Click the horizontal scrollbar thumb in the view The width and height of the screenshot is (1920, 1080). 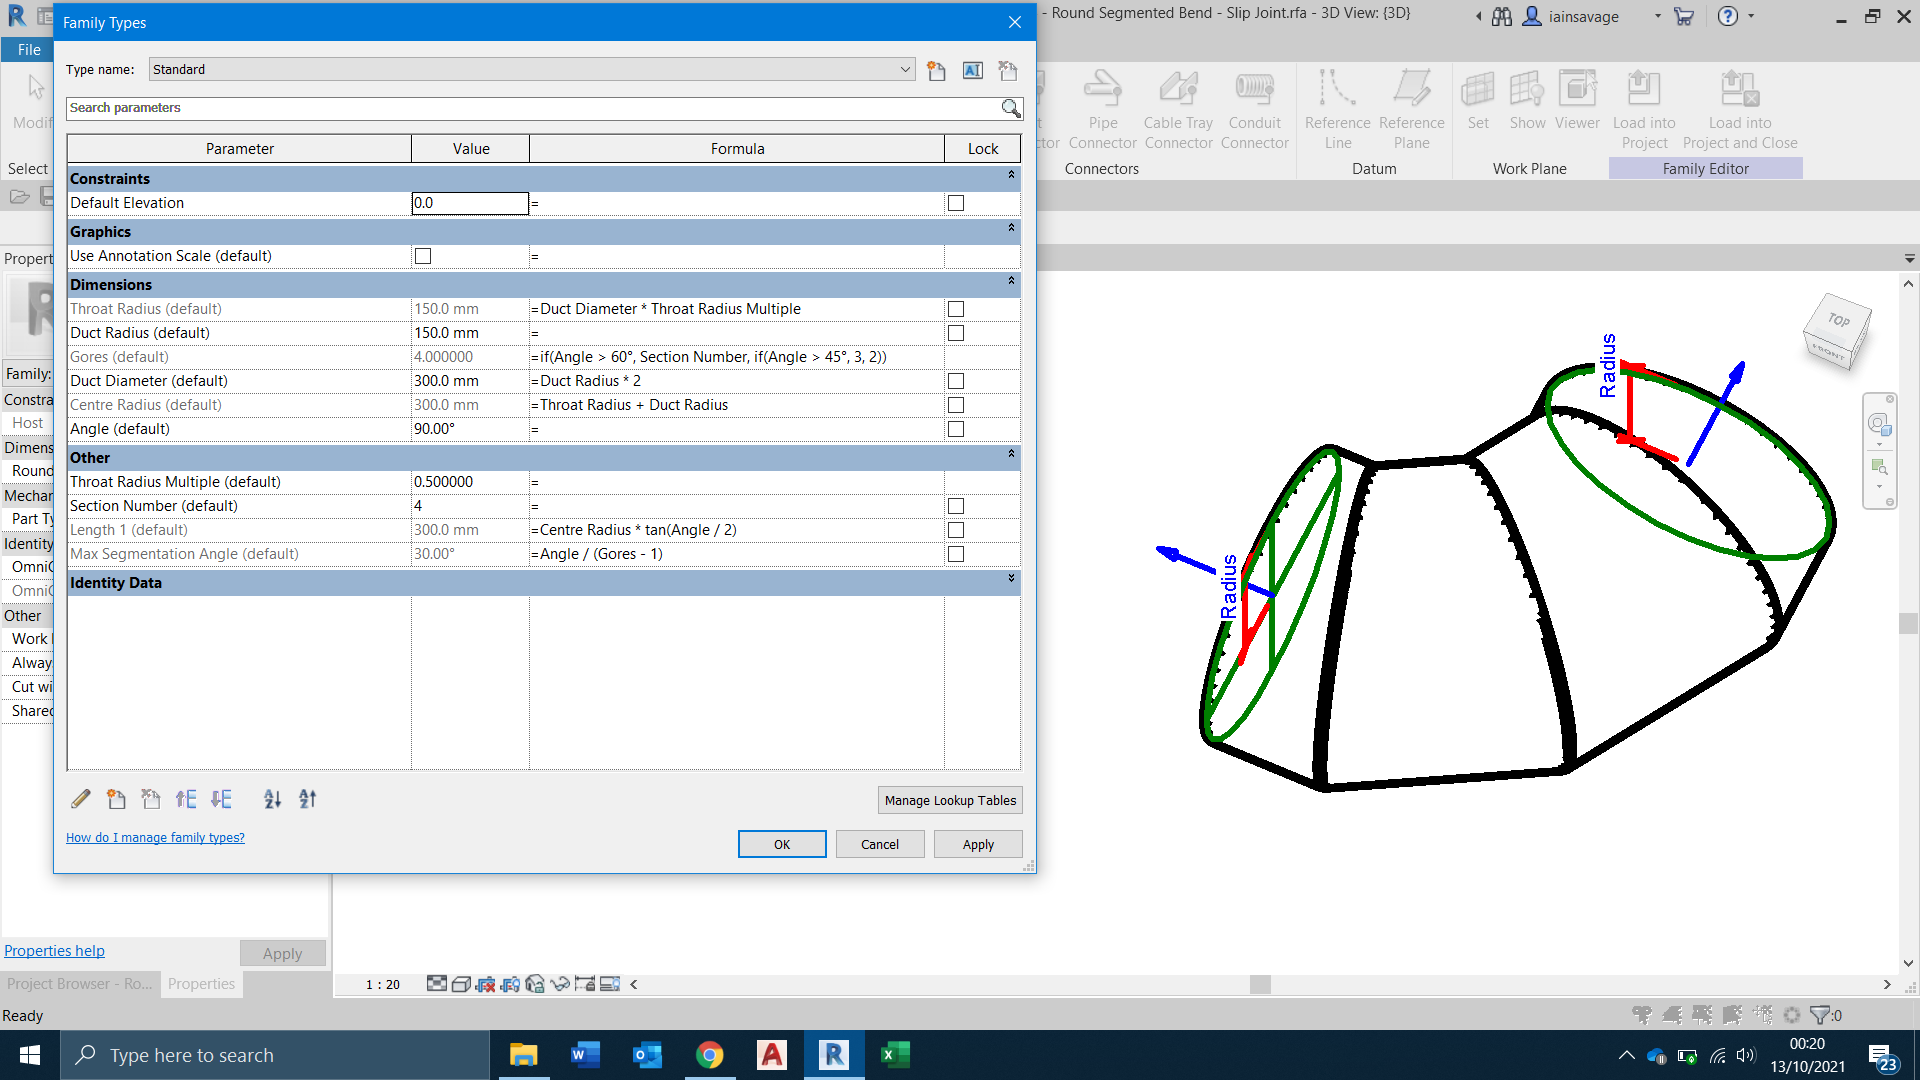pos(1260,985)
